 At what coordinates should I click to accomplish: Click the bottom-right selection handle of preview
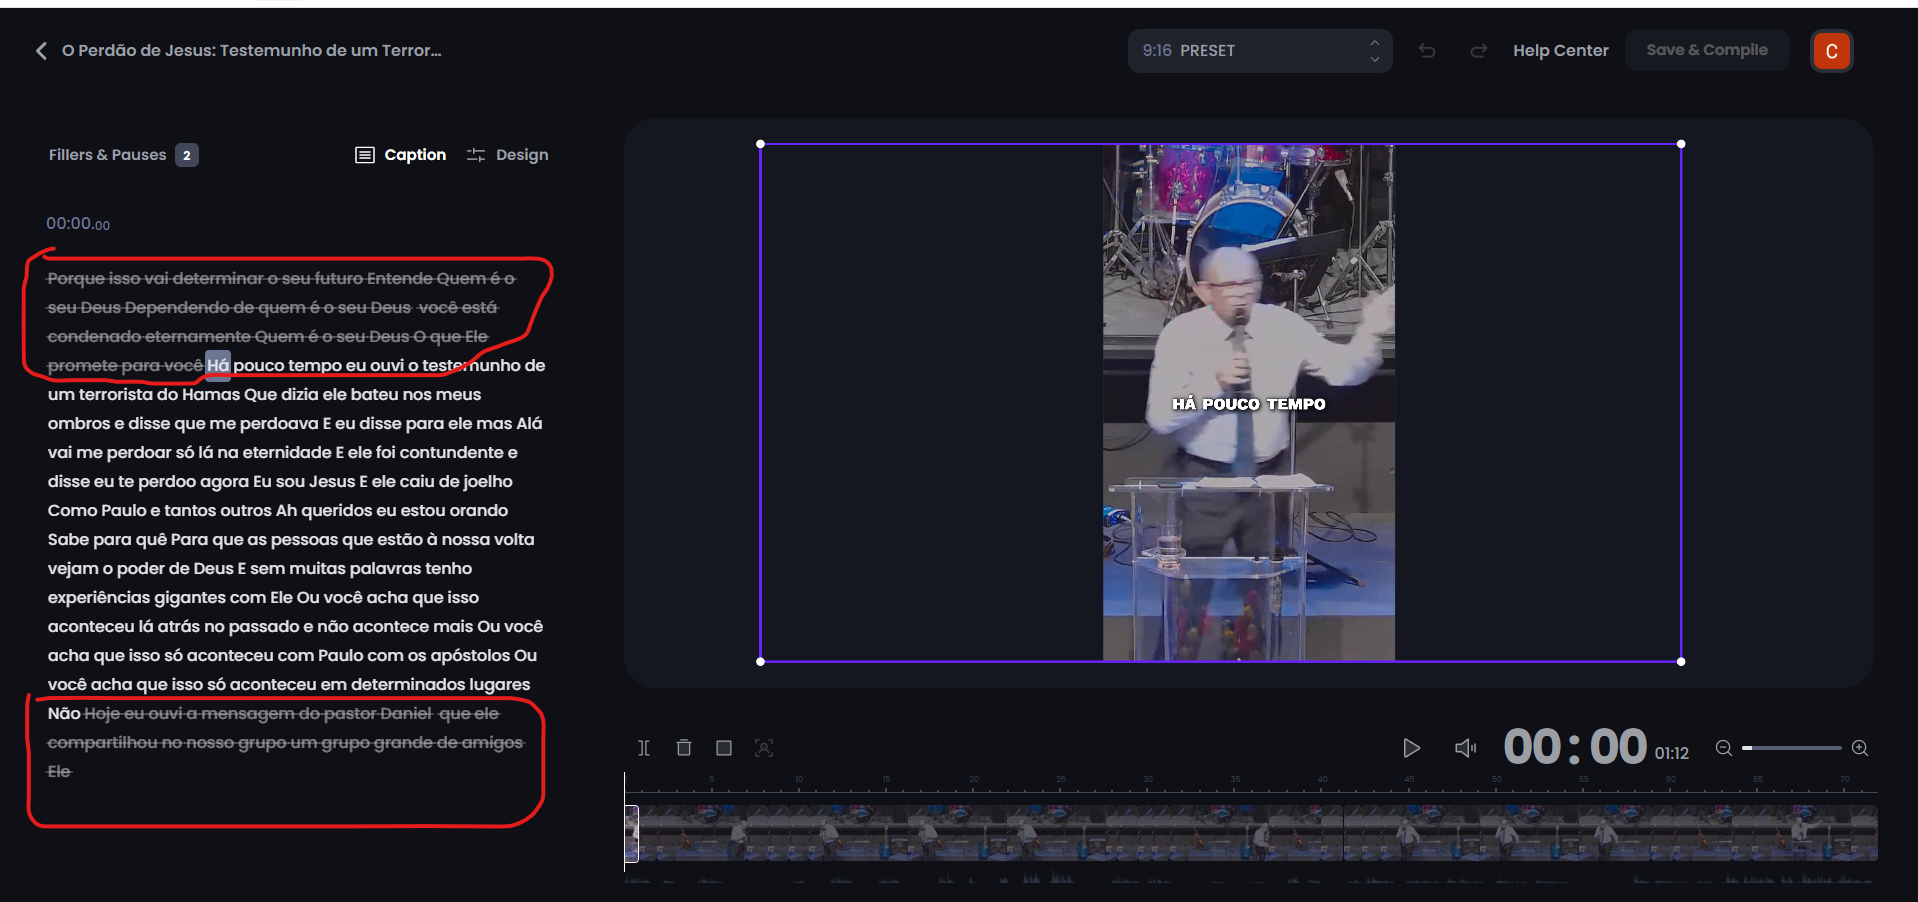1681,661
